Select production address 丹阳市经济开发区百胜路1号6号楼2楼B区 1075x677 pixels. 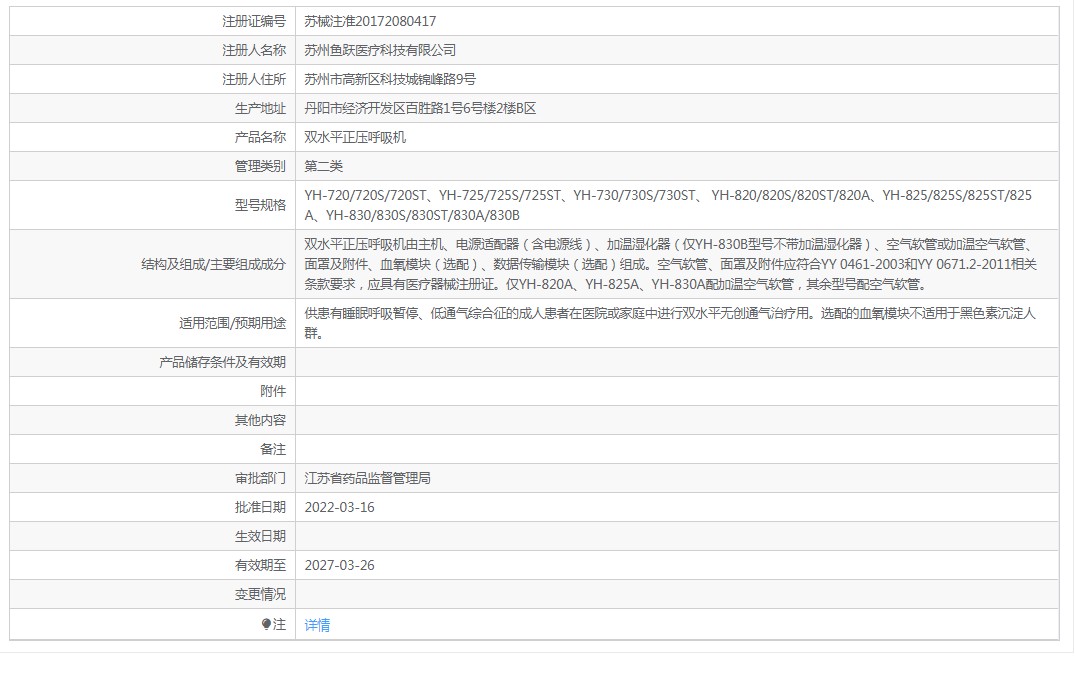tap(420, 108)
